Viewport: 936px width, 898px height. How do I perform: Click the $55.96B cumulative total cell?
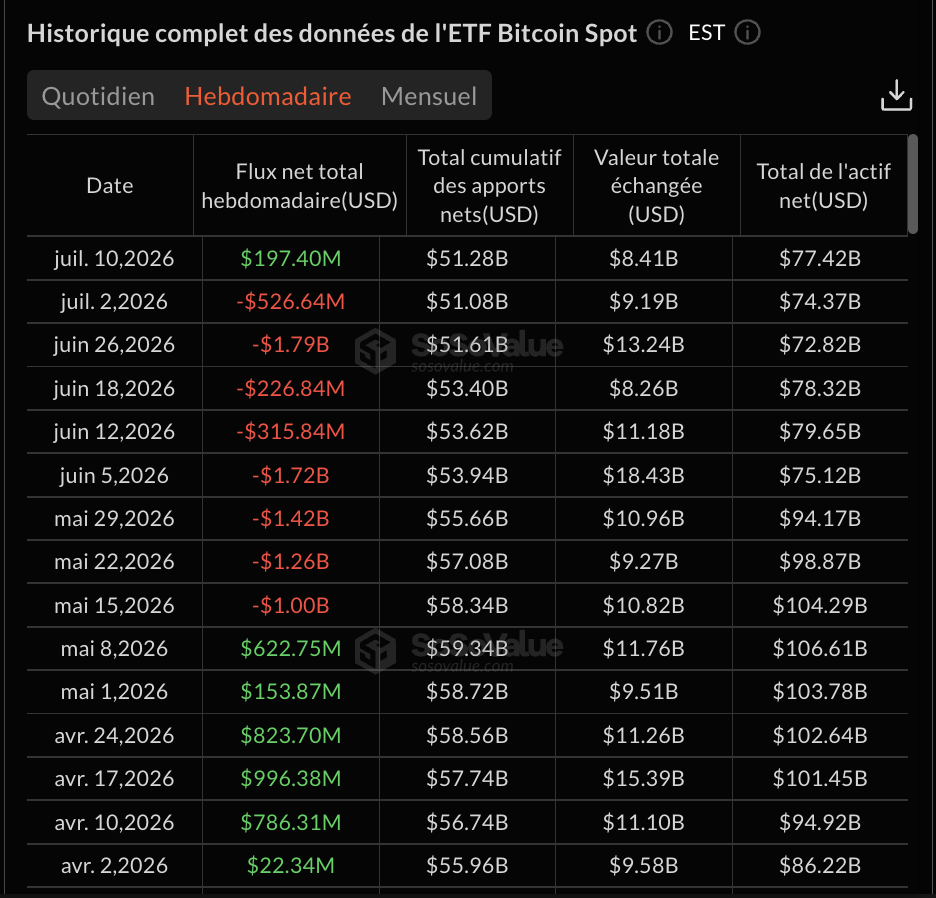point(467,866)
